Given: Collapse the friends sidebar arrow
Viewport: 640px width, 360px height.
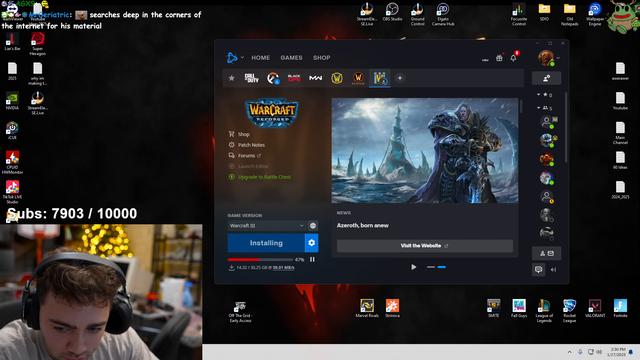Looking at the screenshot, I should (x=553, y=270).
